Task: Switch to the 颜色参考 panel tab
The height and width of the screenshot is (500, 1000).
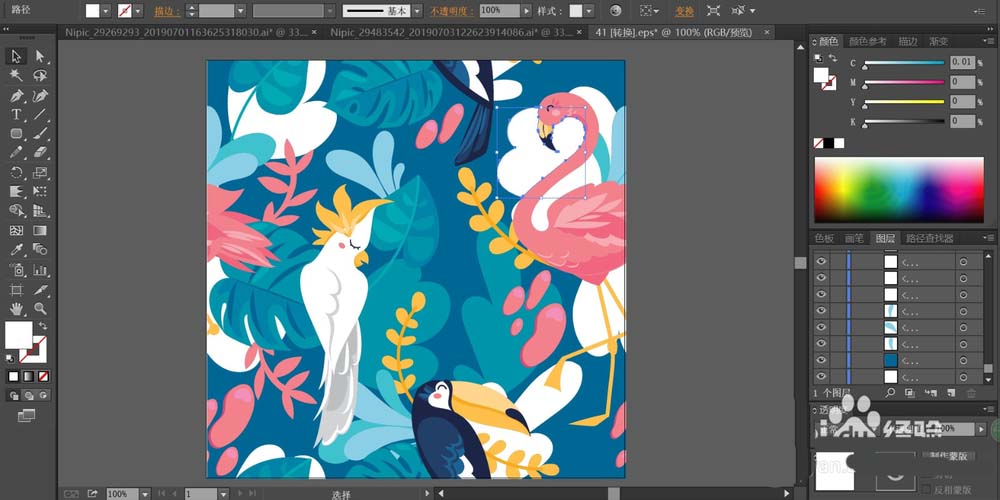Action: point(867,41)
